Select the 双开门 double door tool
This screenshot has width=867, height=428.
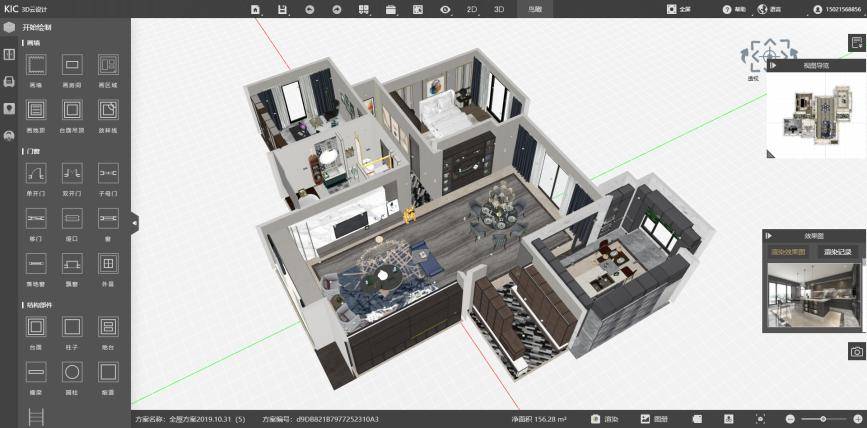coord(72,179)
